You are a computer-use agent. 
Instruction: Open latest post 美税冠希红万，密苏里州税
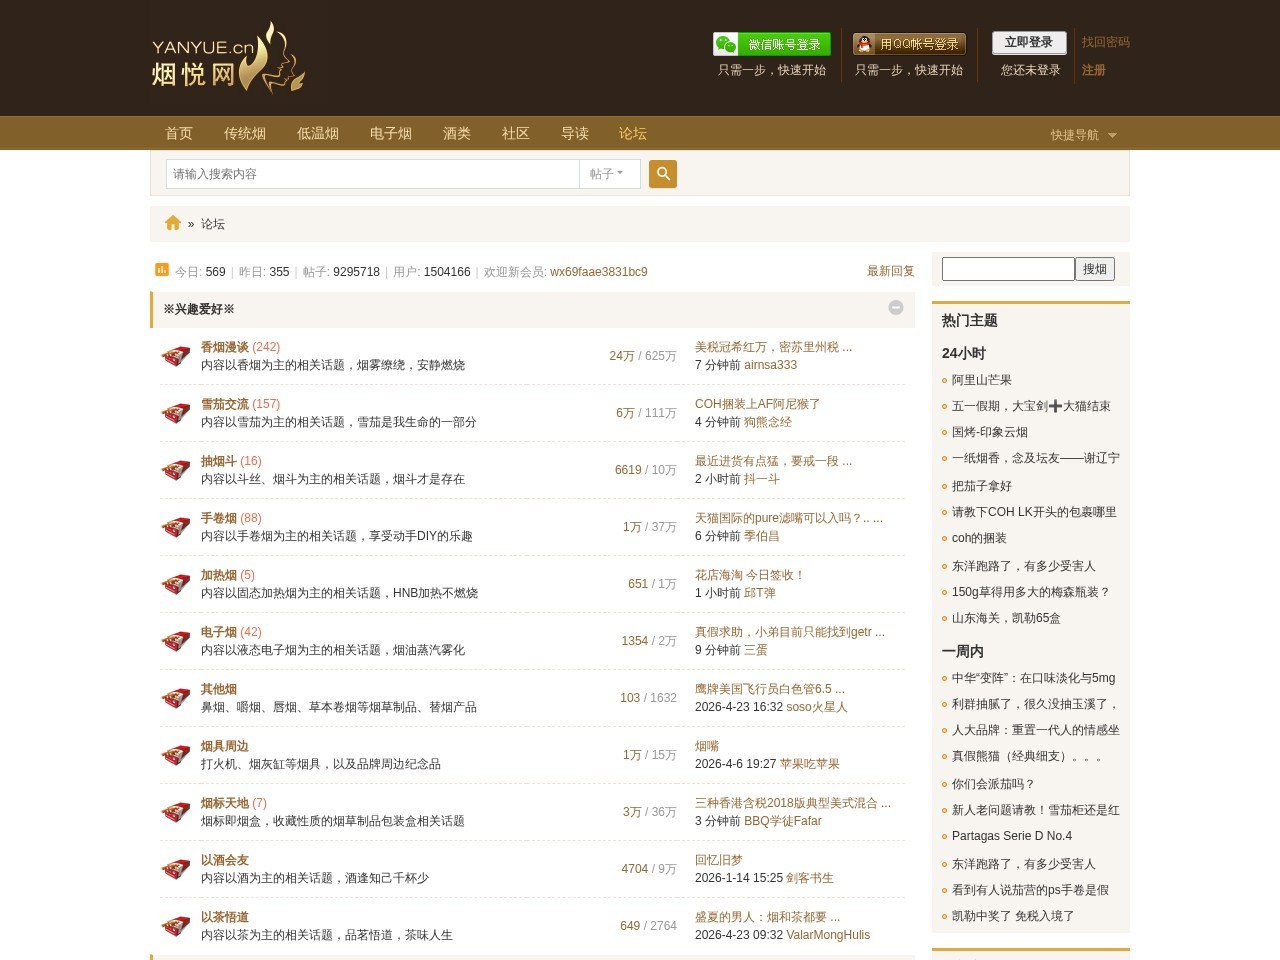(774, 347)
